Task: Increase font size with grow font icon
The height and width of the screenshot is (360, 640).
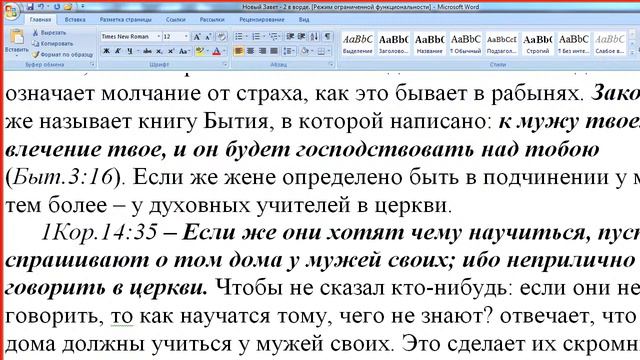Action: [x=197, y=37]
